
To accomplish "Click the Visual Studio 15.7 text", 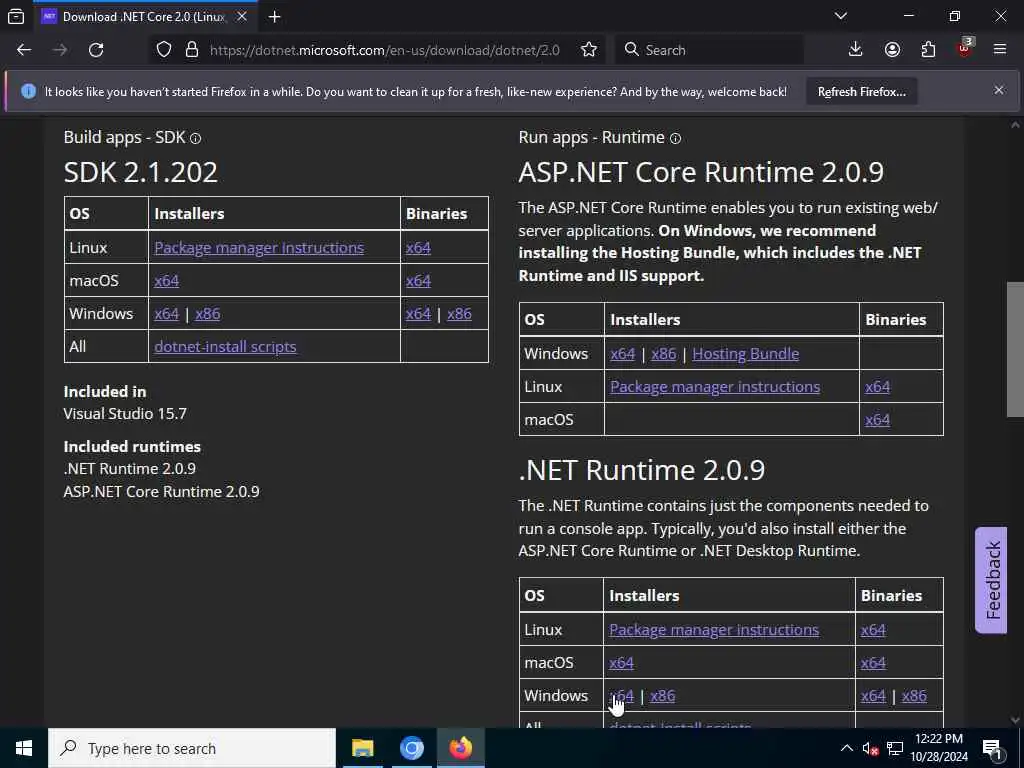I will point(125,413).
